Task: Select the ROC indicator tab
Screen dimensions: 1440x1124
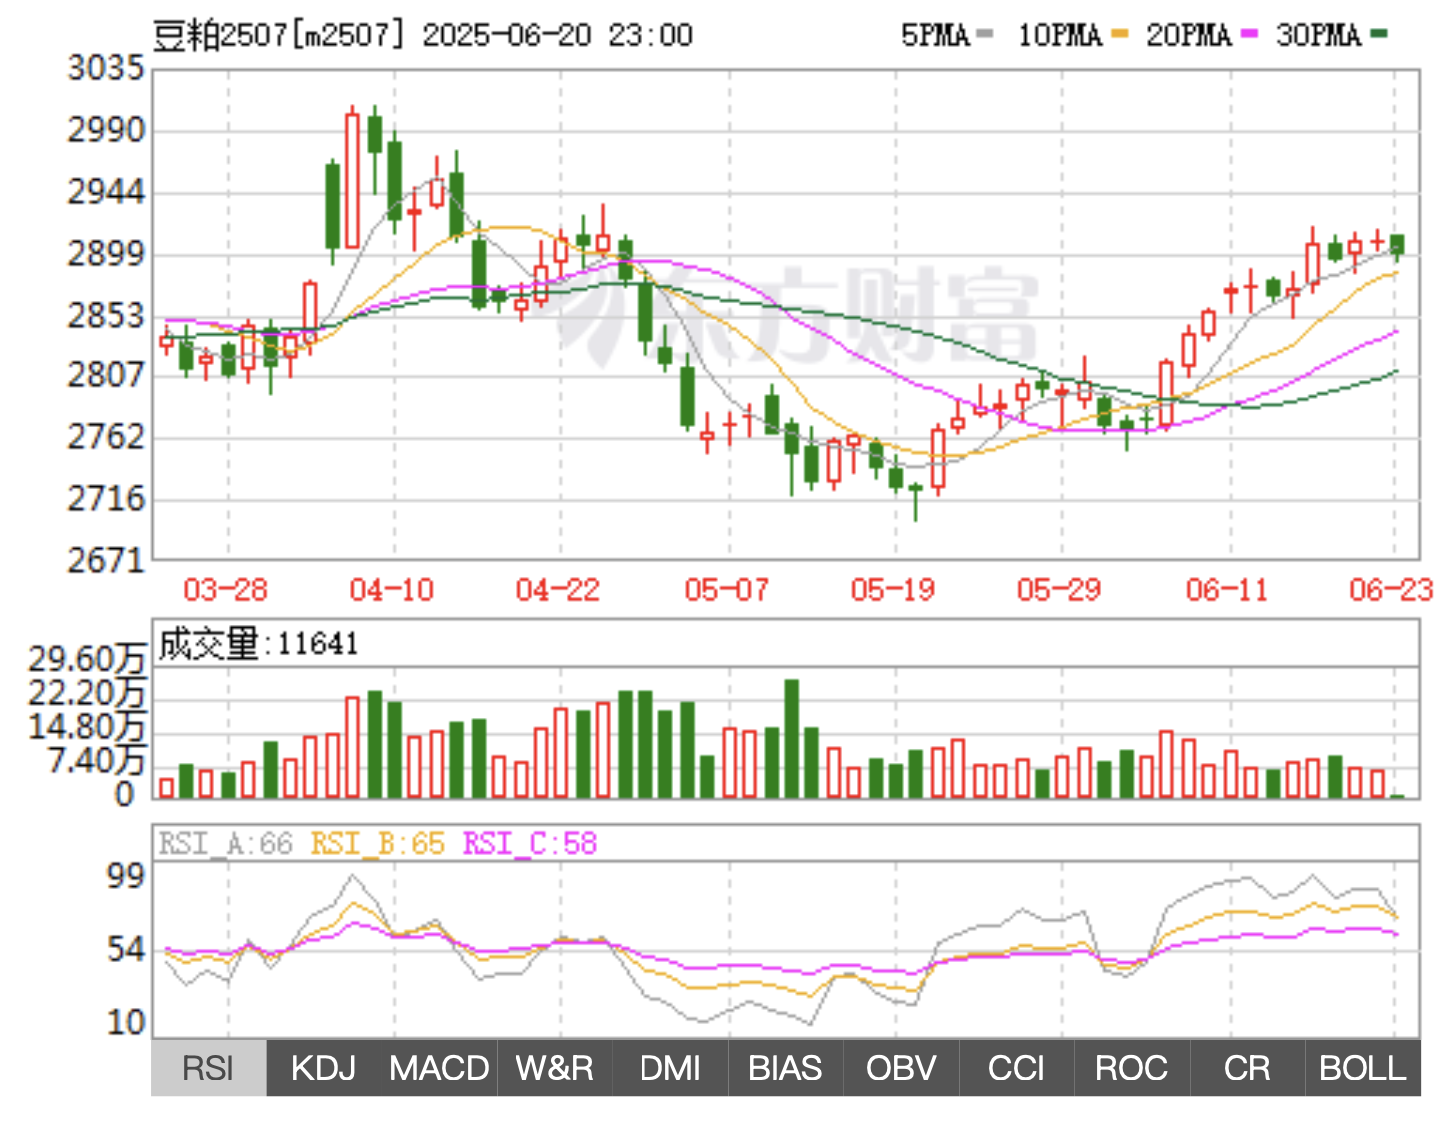Action: click(1132, 1068)
